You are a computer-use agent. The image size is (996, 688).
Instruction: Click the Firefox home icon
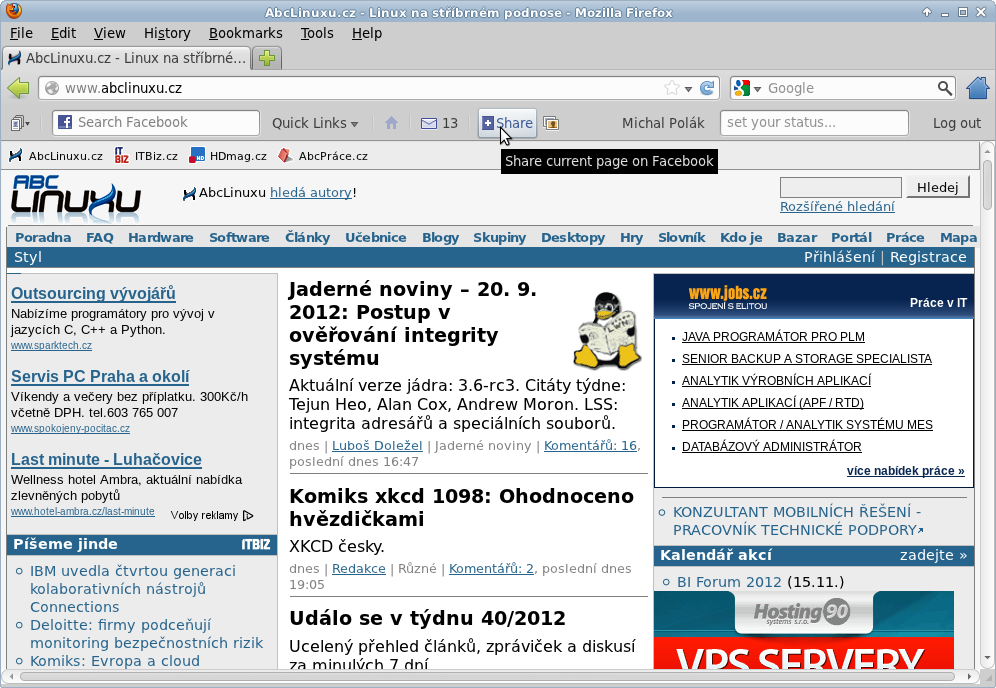coord(978,88)
